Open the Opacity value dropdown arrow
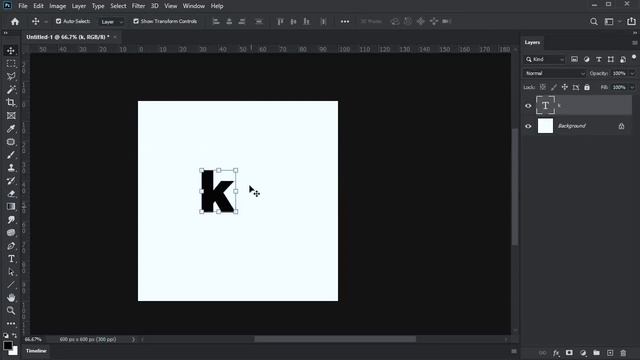 pos(632,73)
